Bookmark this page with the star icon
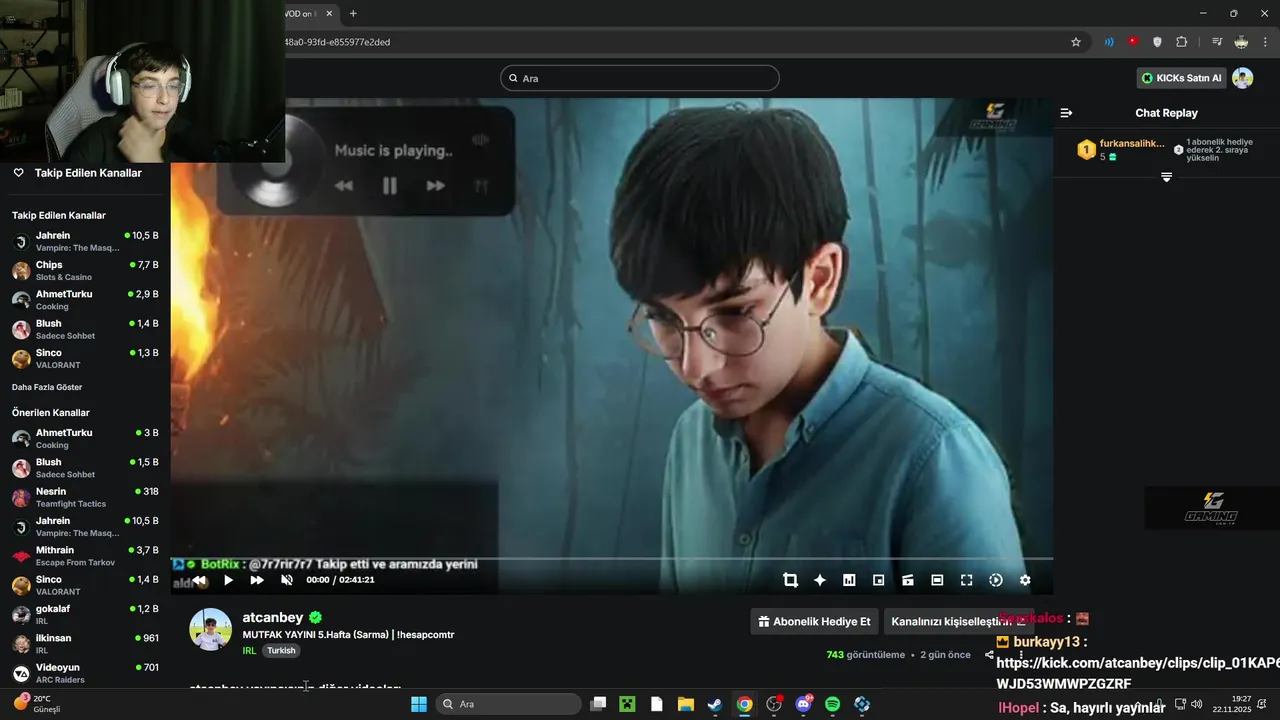 click(1076, 42)
